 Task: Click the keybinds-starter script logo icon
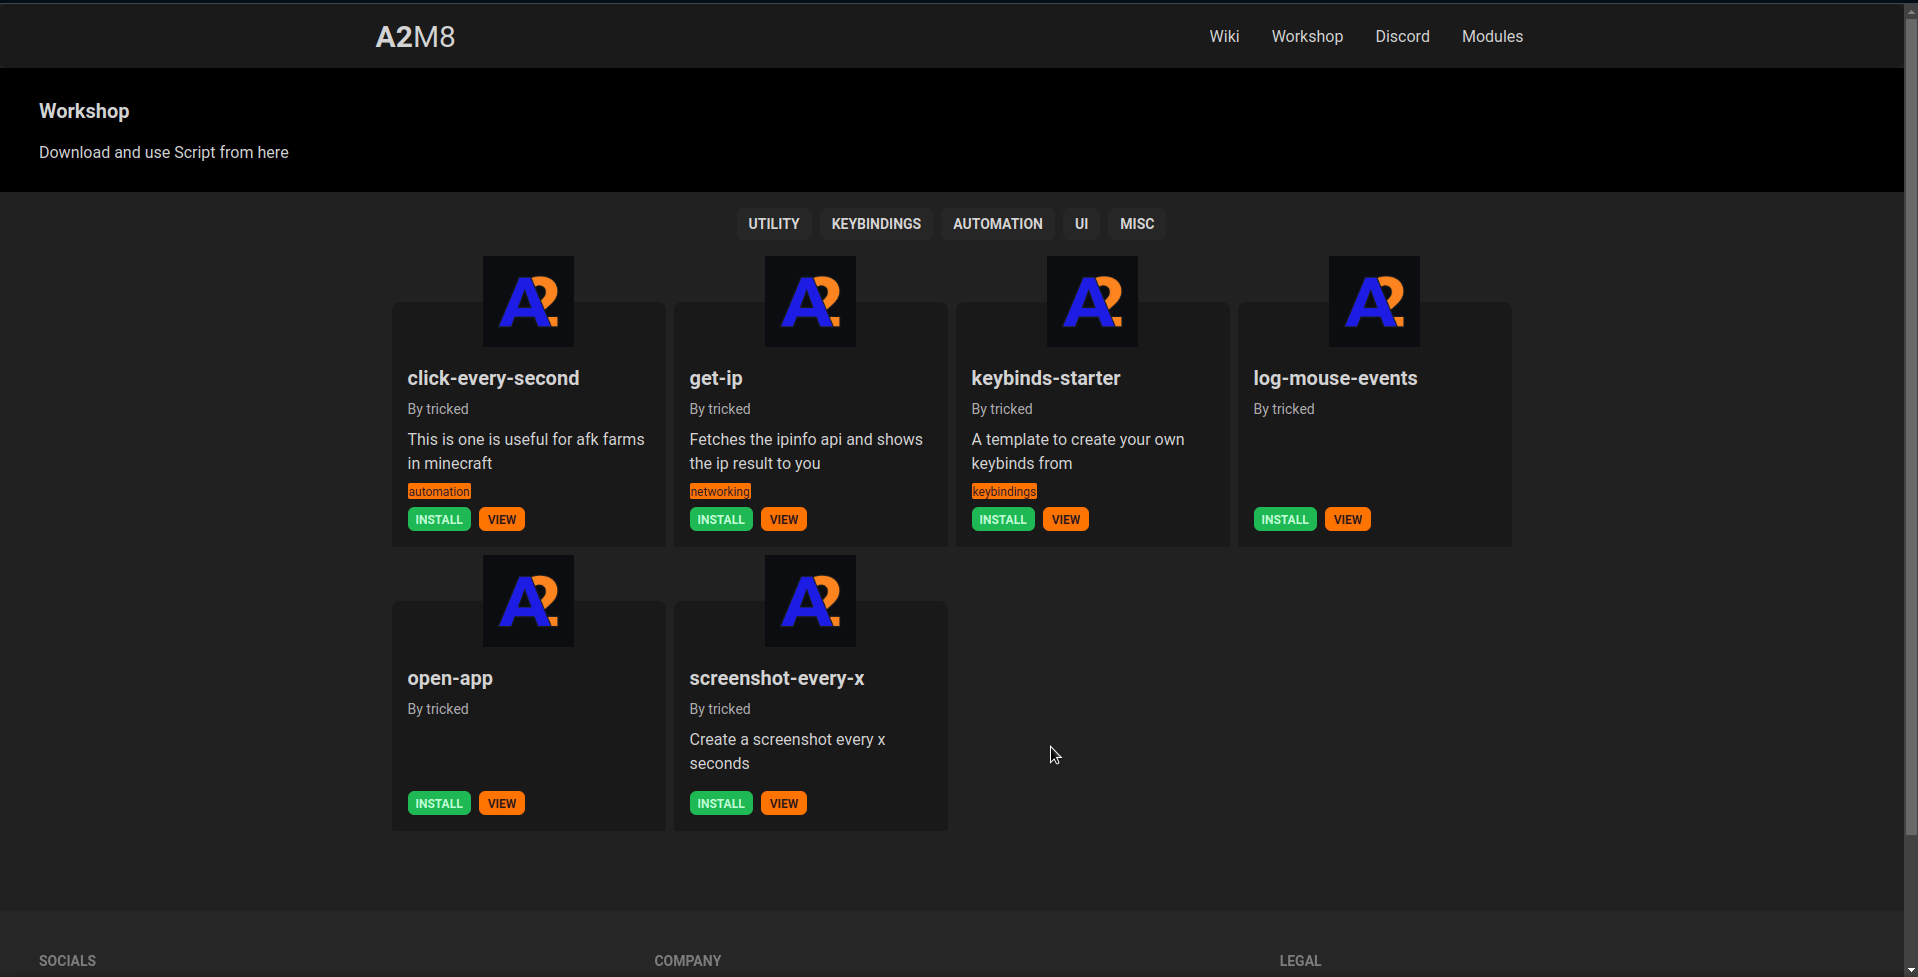(1092, 301)
